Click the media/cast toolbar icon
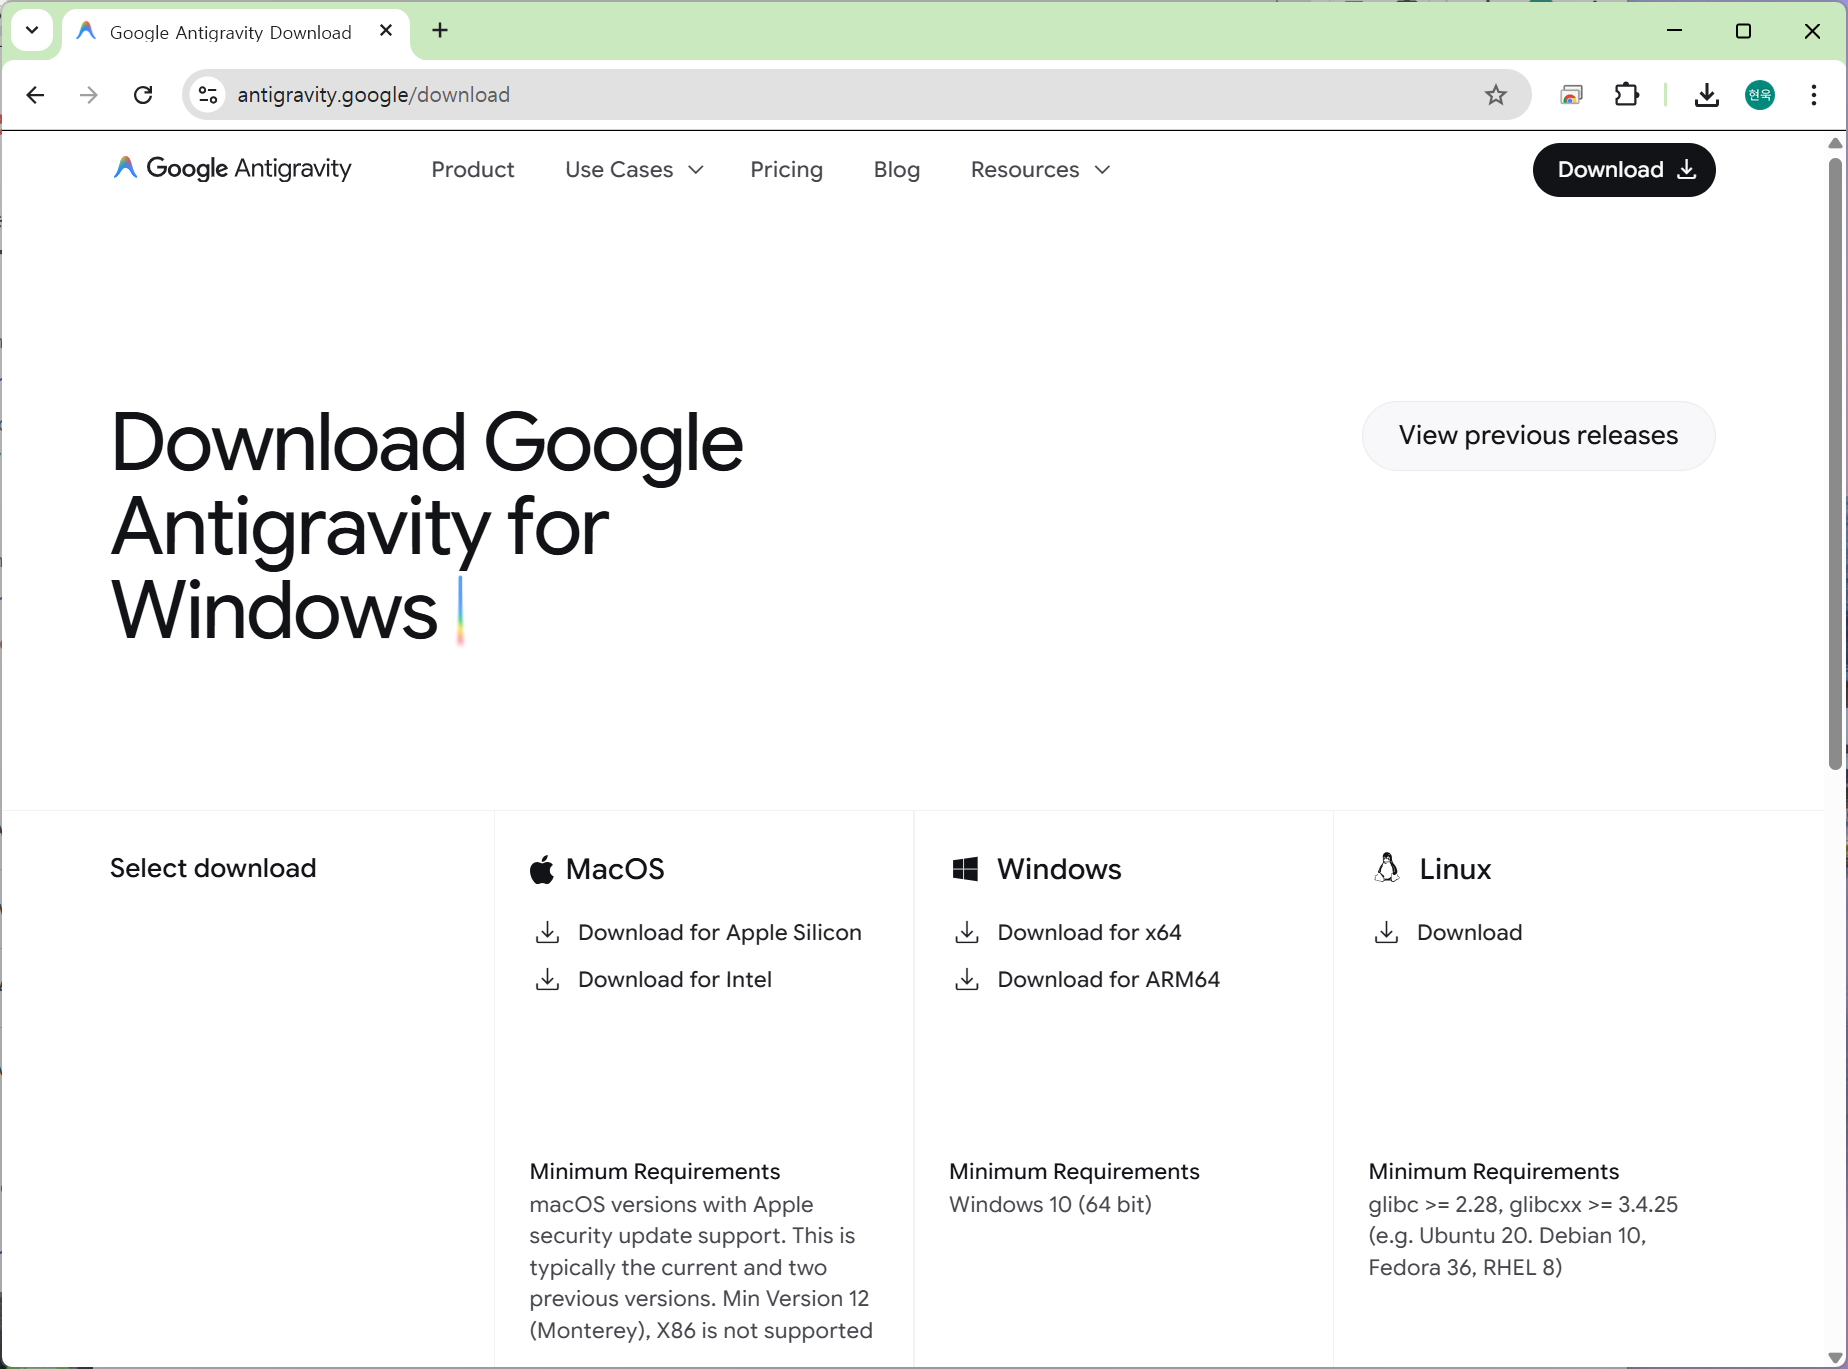Image resolution: width=1848 pixels, height=1369 pixels. 1572,95
